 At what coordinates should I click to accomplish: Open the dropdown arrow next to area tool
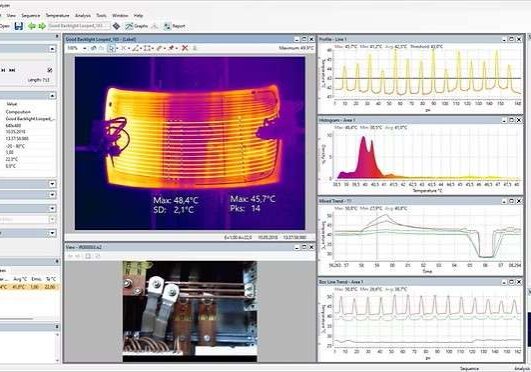click(153, 48)
